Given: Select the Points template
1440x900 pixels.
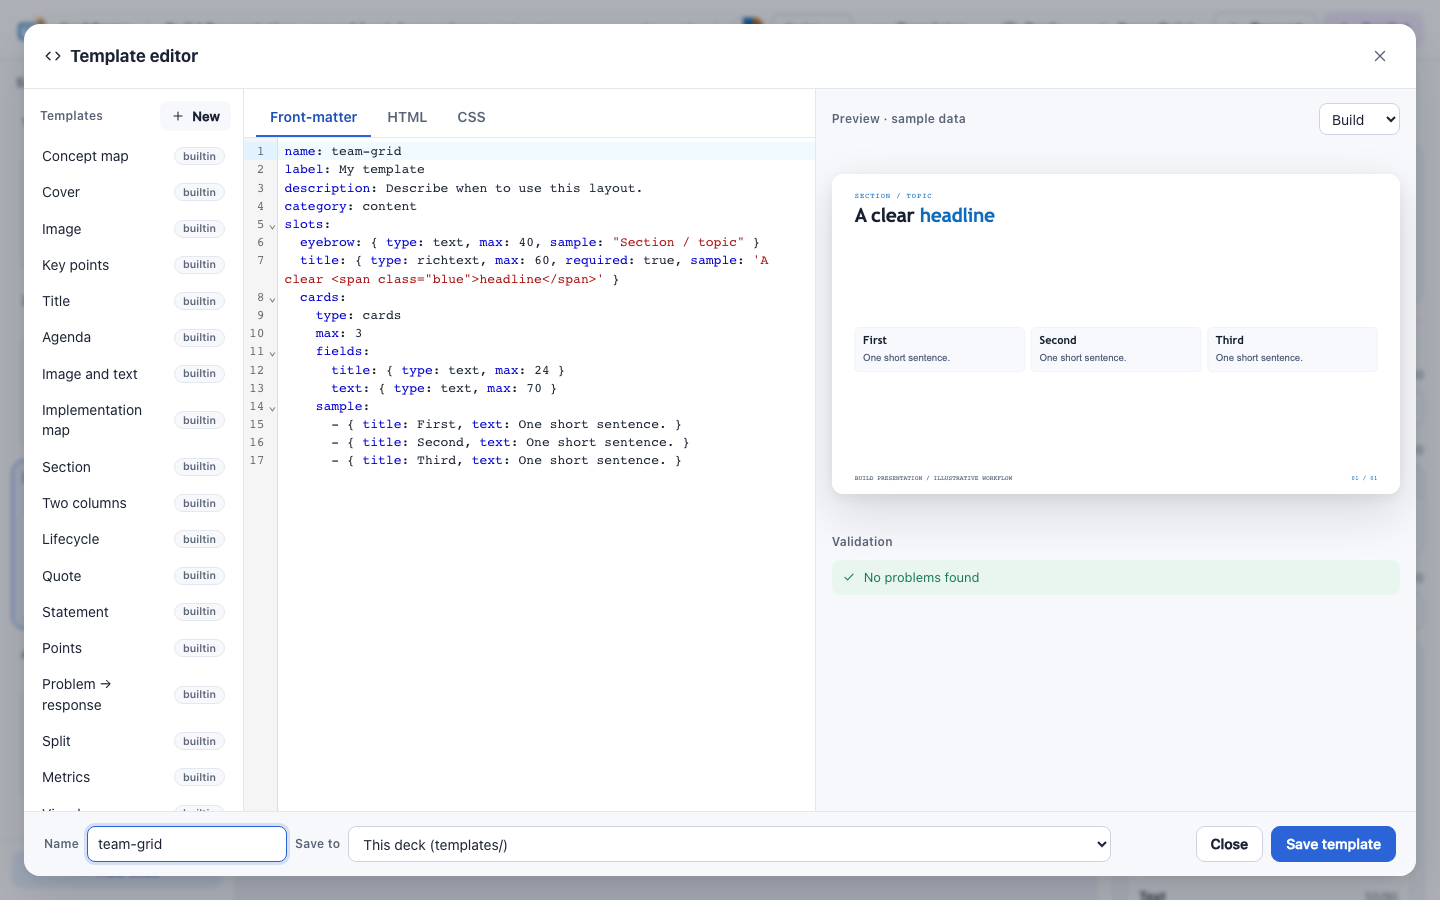Looking at the screenshot, I should pos(133,648).
